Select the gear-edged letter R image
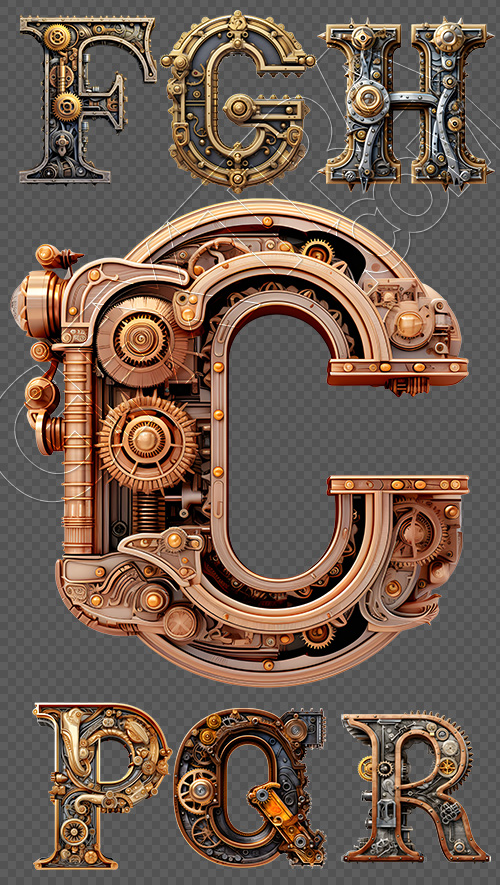The image size is (500, 885). pyautogui.click(x=416, y=787)
